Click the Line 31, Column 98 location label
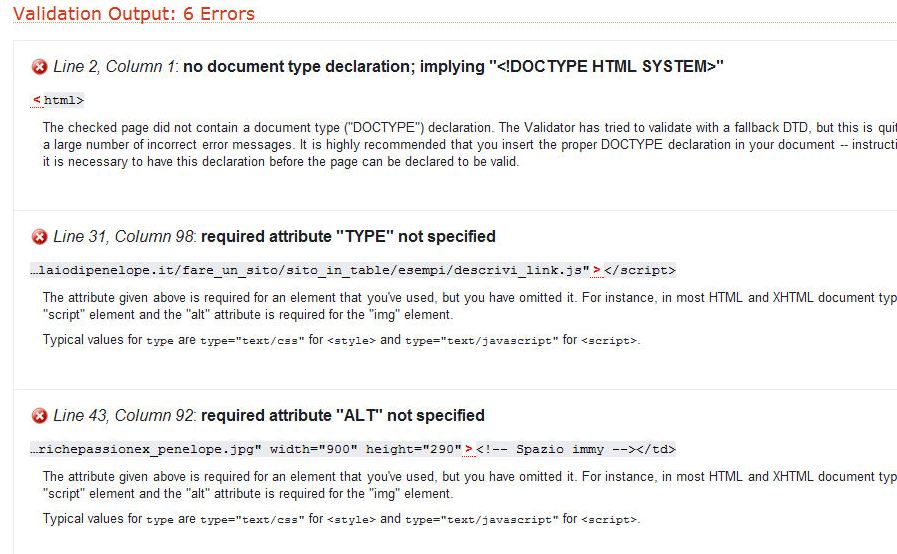This screenshot has width=897, height=554. tap(124, 236)
